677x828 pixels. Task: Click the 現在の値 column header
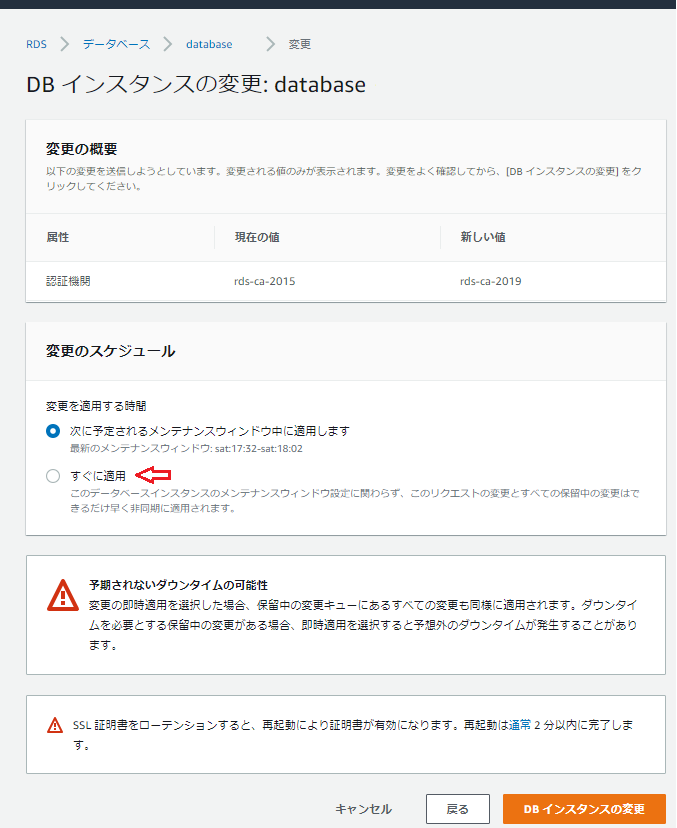tap(257, 238)
